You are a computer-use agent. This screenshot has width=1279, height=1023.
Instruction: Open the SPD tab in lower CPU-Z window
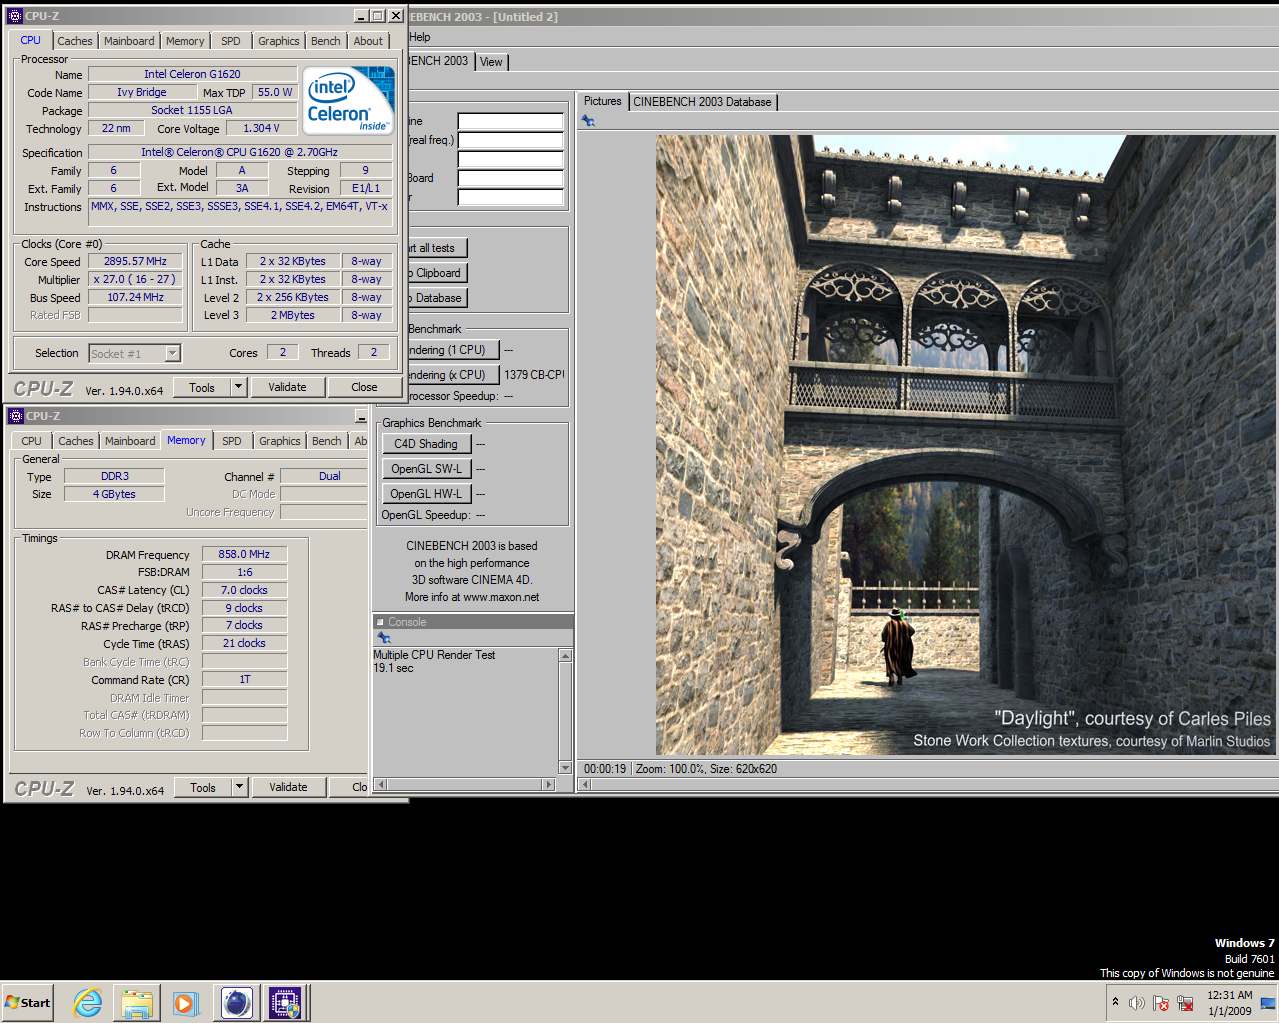[232, 441]
